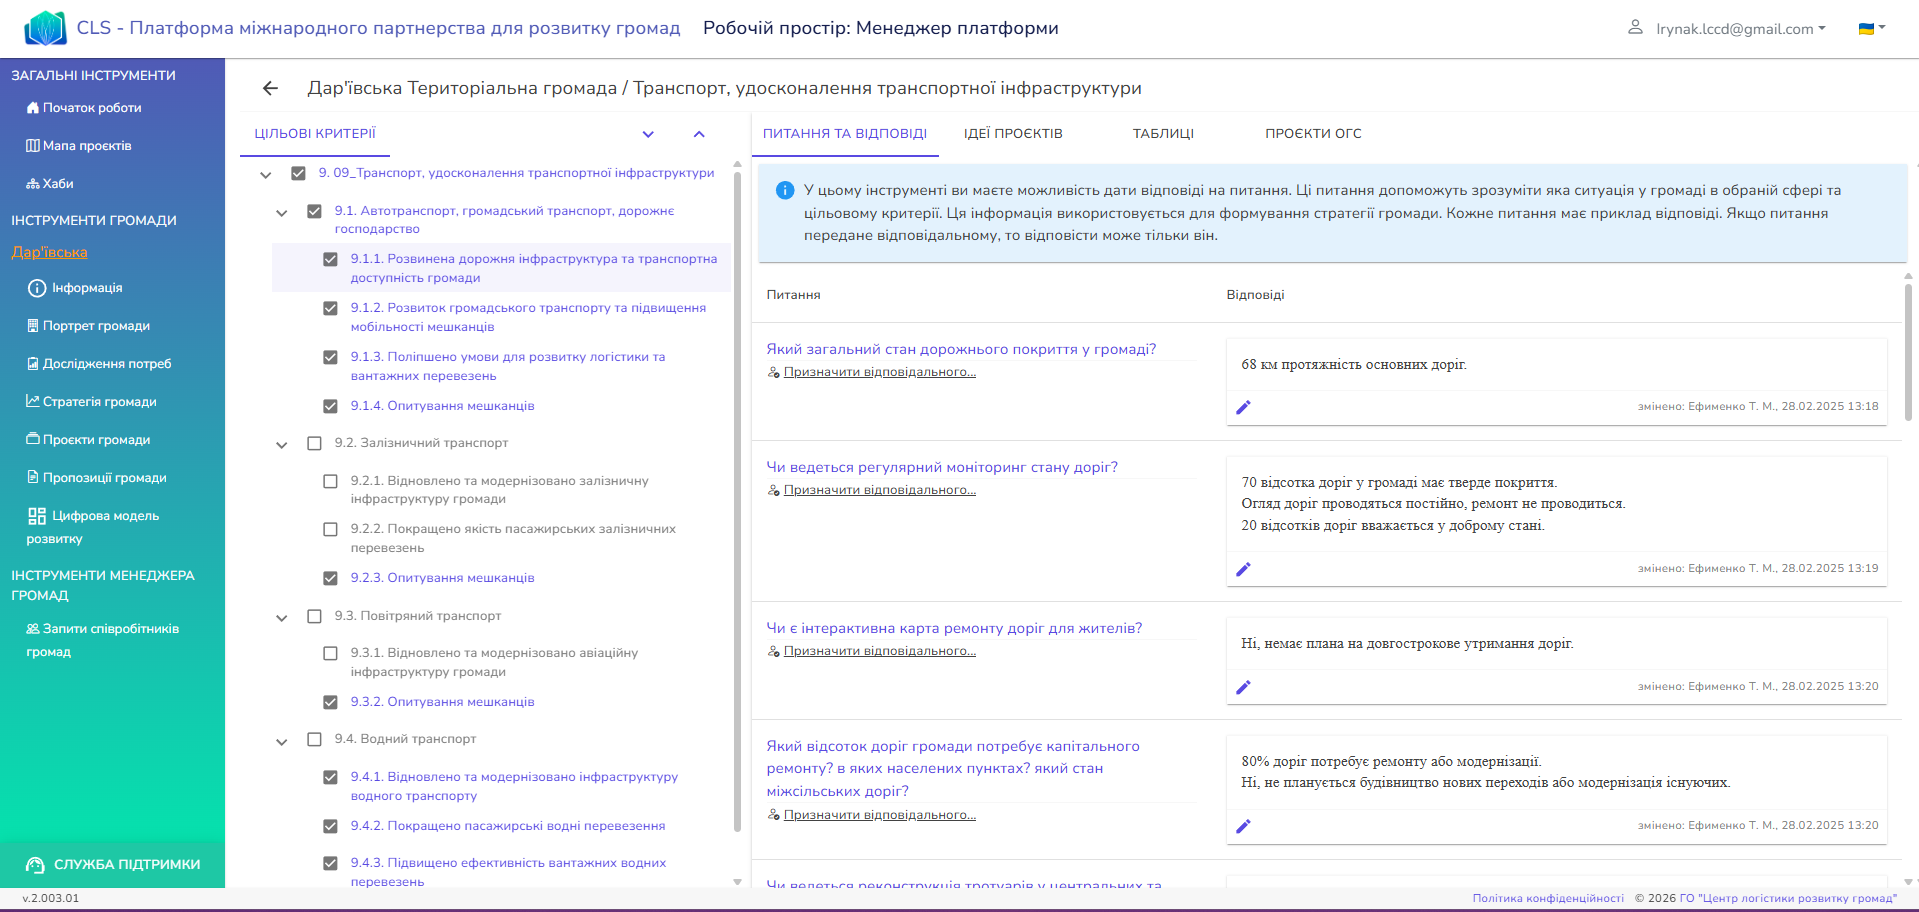The image size is (1919, 912).
Task: Click assign icon under дорожнього покриття question
Action: pos(773,373)
